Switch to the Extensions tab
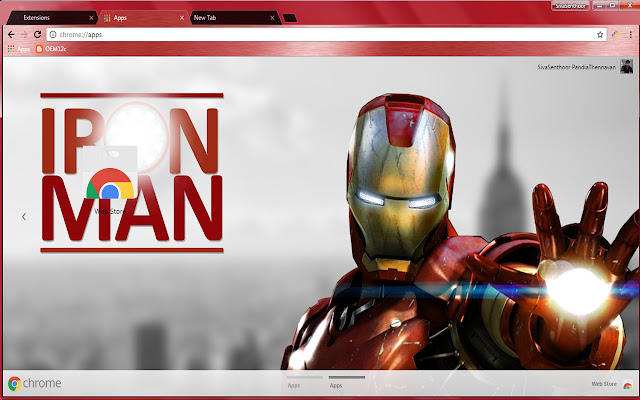This screenshot has width=640, height=400. coord(53,18)
